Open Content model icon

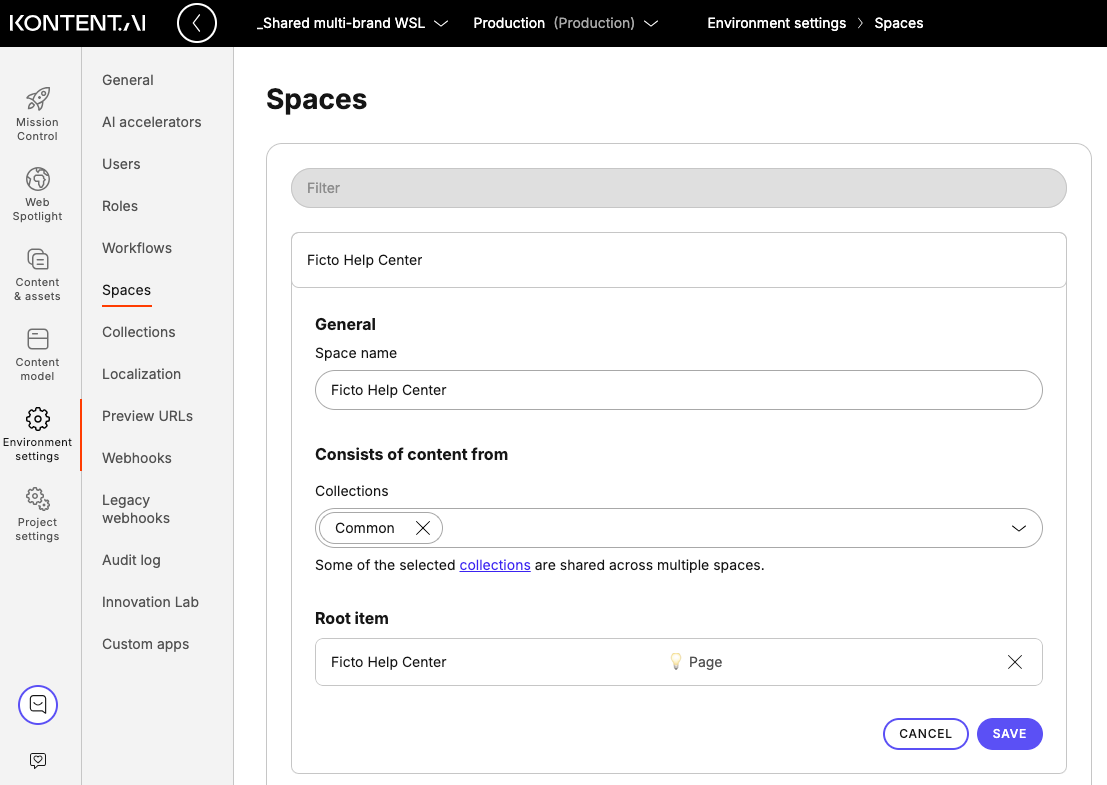38,339
